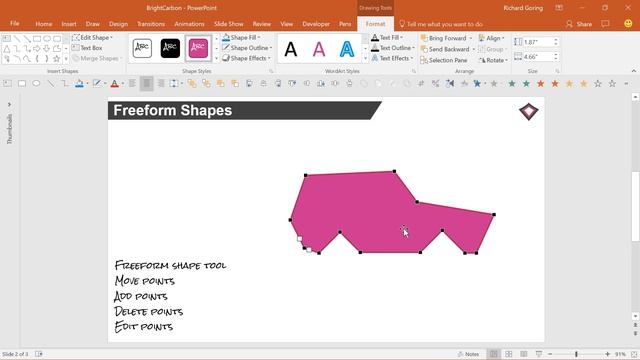The height and width of the screenshot is (360, 640).
Task: Switch to the Insert tab
Action: point(69,24)
